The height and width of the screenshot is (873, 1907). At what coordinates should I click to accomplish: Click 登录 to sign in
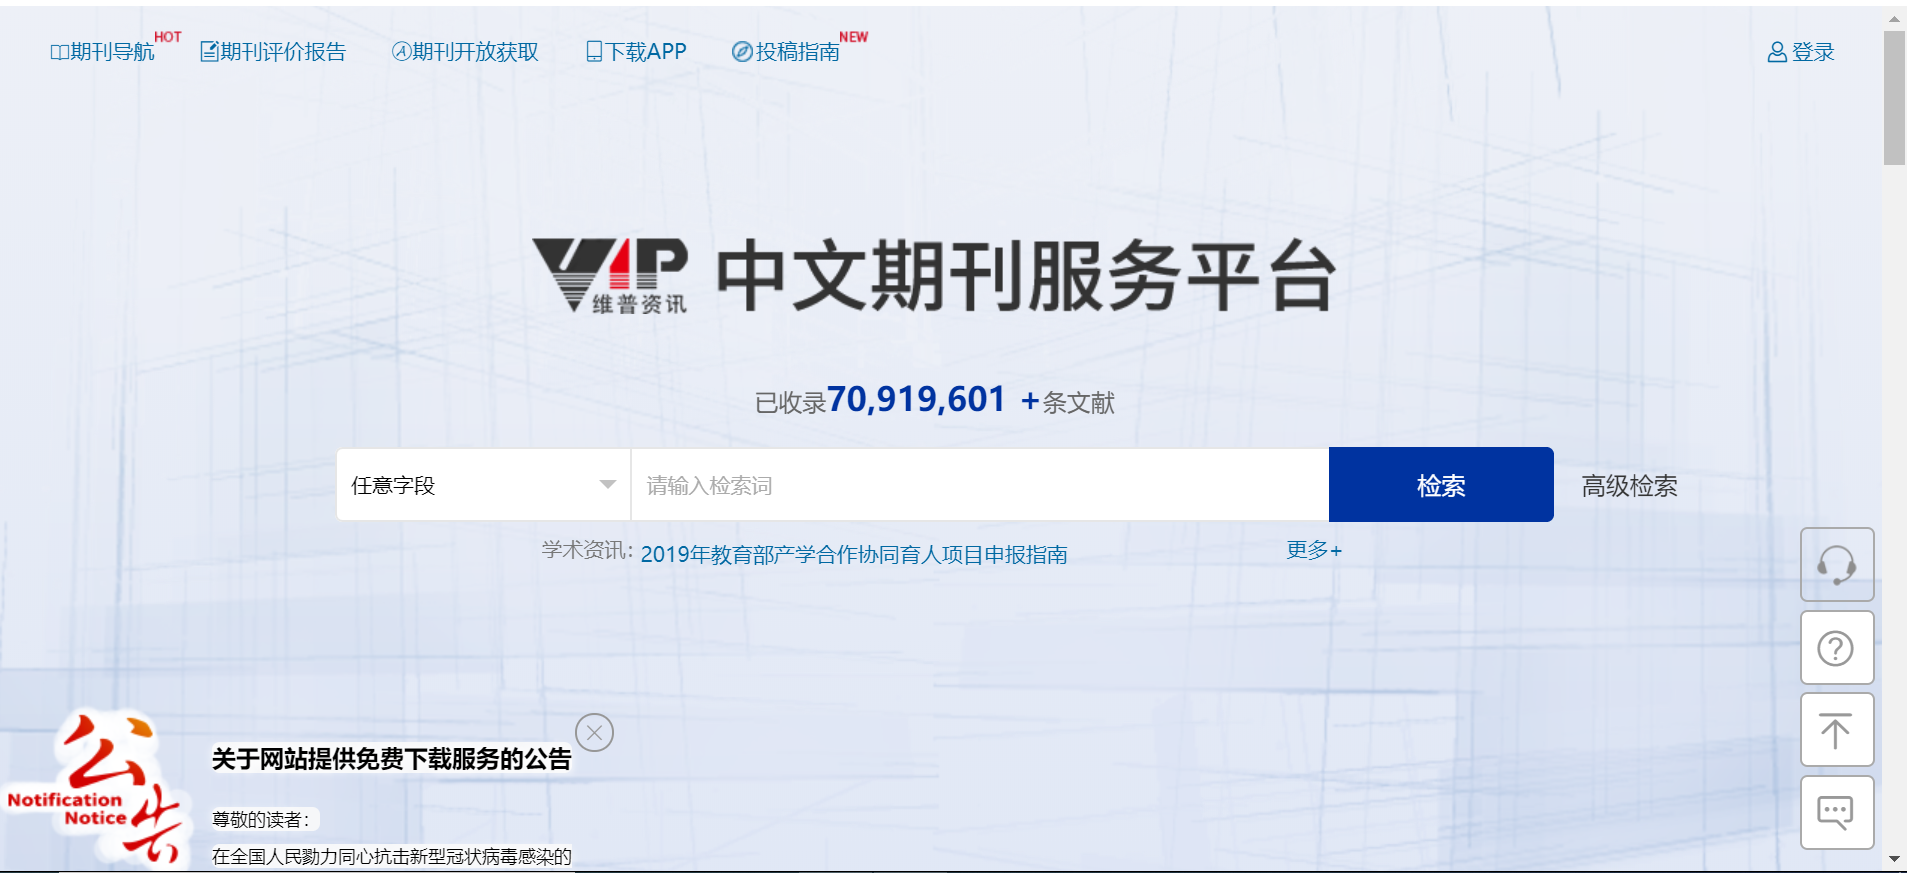(1801, 52)
